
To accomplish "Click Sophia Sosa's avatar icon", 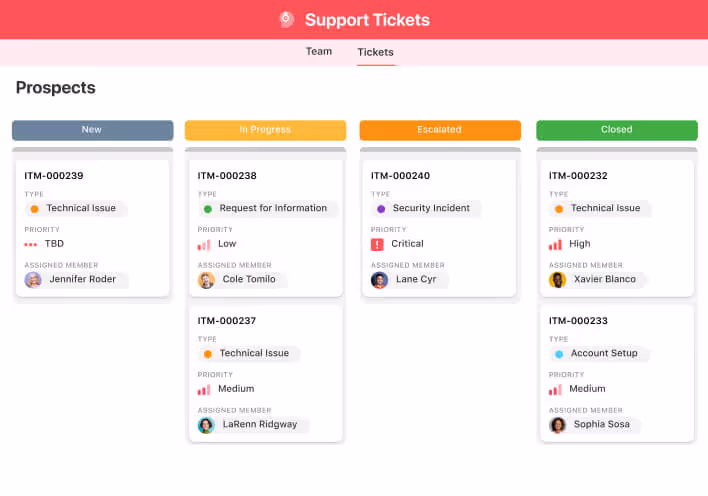I will [558, 425].
